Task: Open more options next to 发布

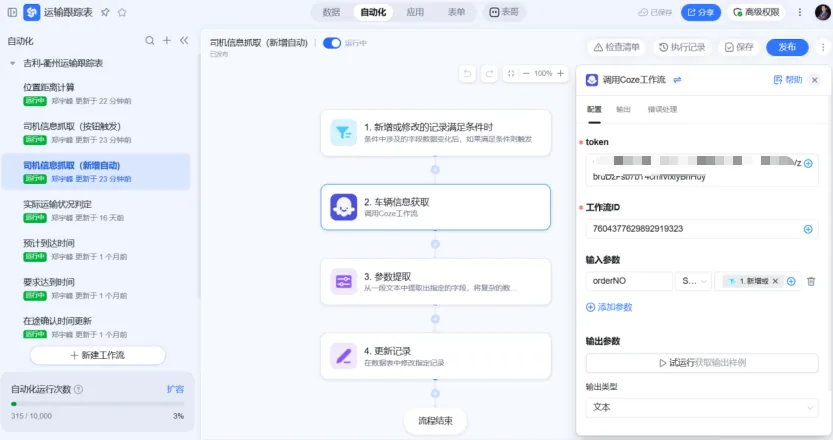Action: (x=823, y=47)
